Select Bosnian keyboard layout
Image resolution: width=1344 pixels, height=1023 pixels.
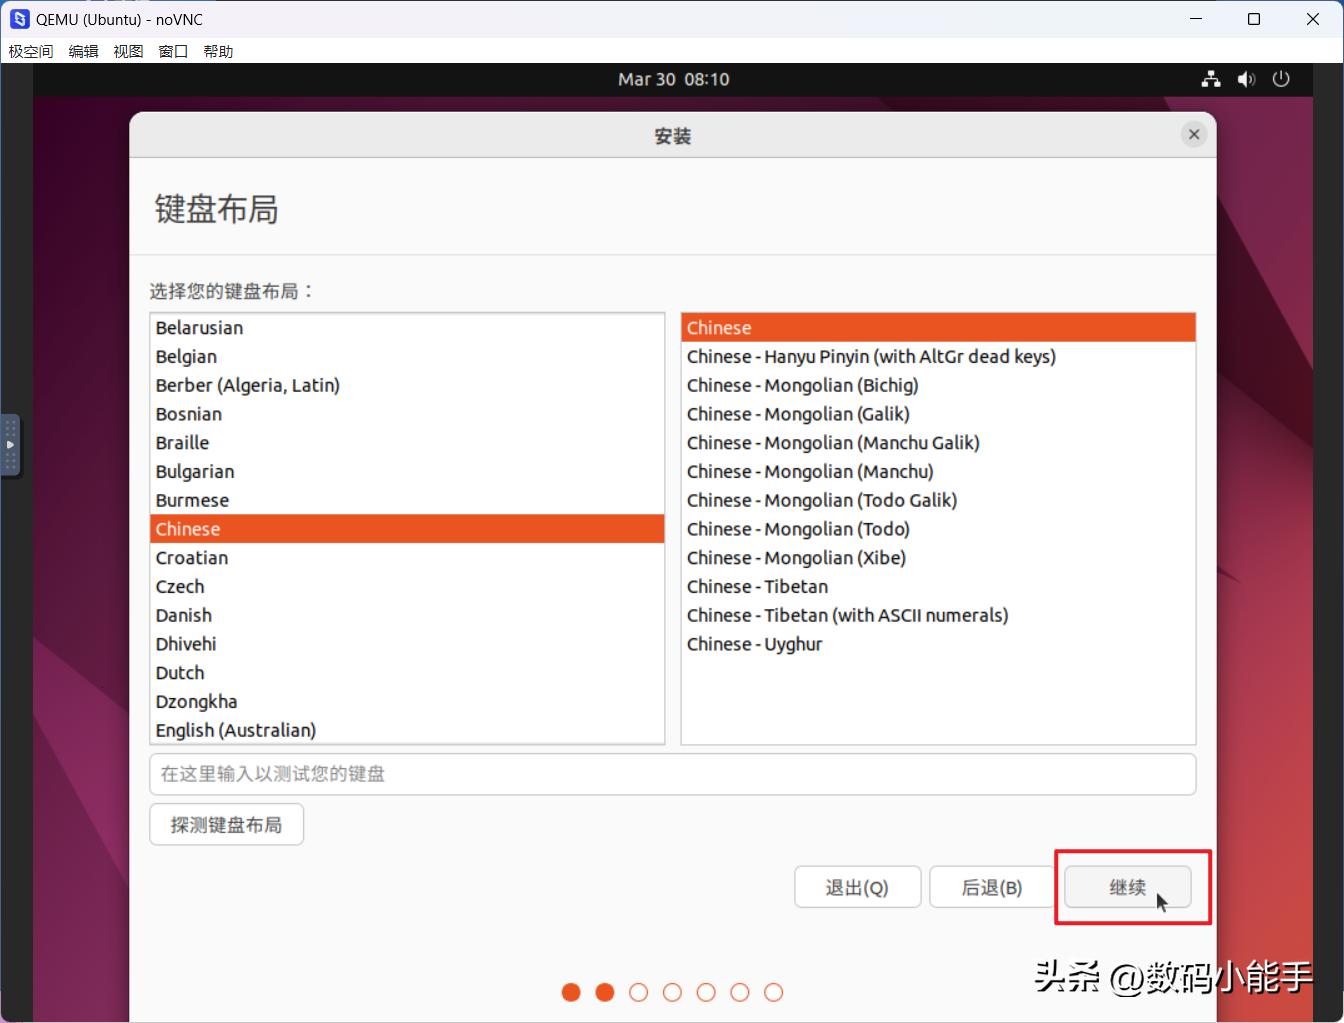(408, 414)
